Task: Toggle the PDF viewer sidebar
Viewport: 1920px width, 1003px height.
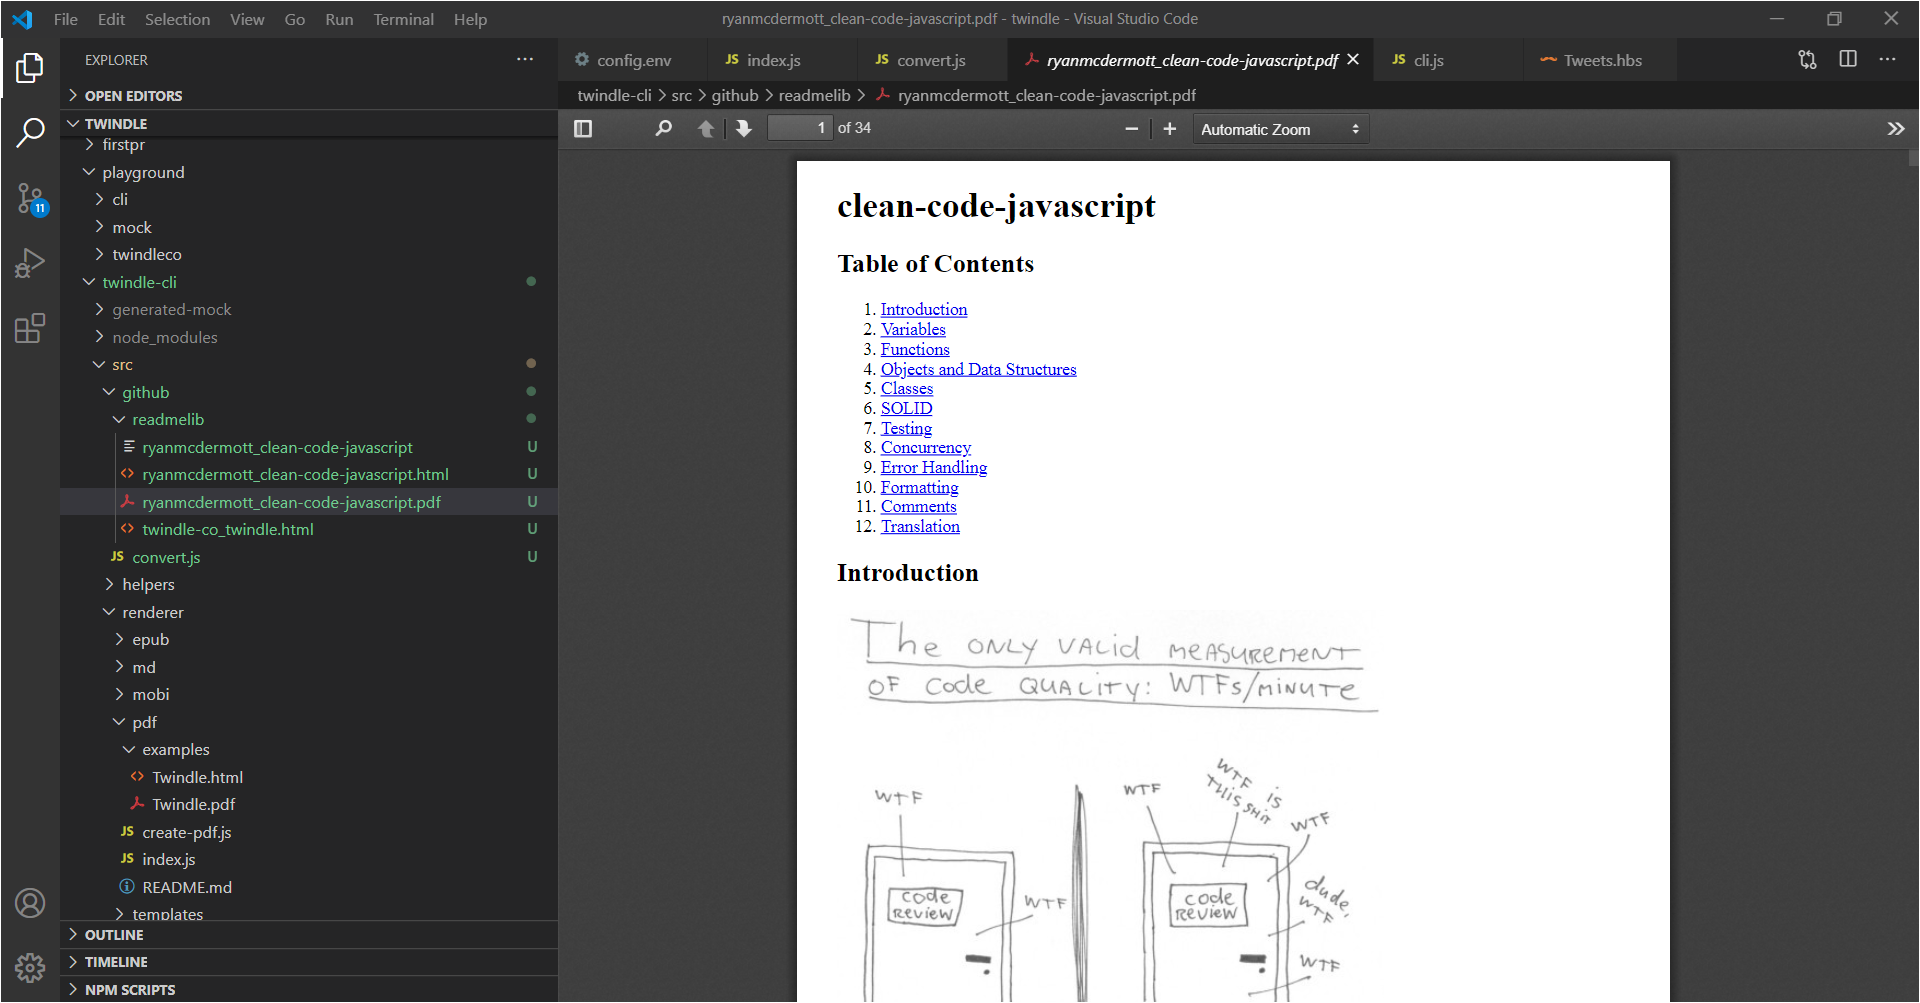Action: click(x=583, y=129)
